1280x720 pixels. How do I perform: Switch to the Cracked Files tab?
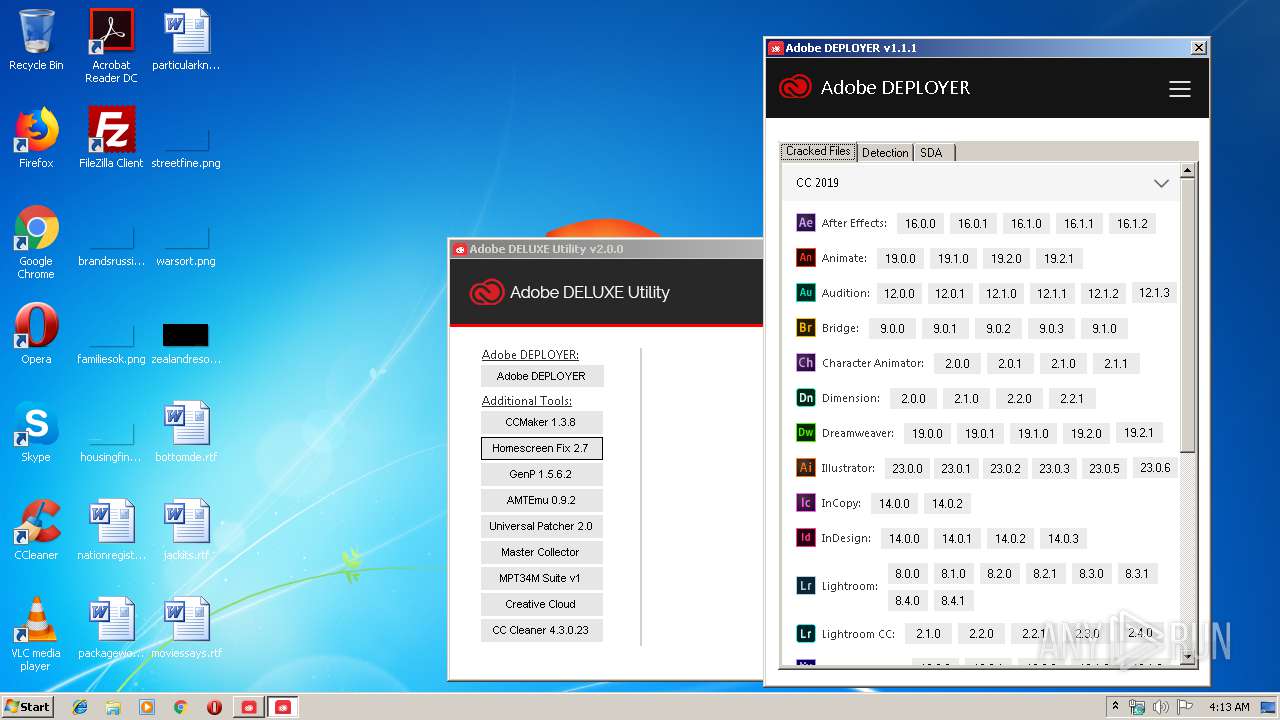tap(818, 152)
